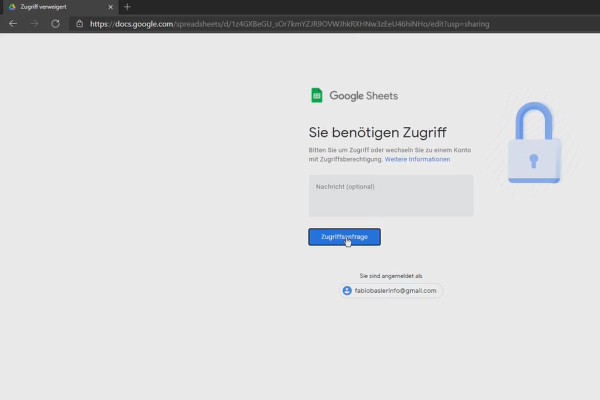The height and width of the screenshot is (400, 600).
Task: Reload the page with the refresh icon
Action: point(55,24)
